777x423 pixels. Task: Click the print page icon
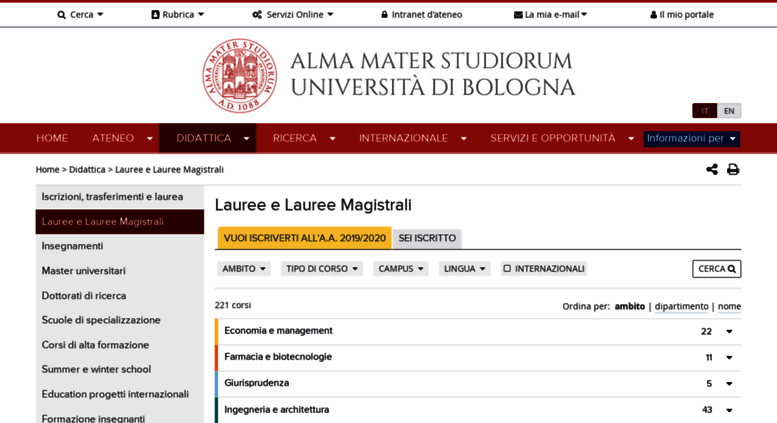733,169
